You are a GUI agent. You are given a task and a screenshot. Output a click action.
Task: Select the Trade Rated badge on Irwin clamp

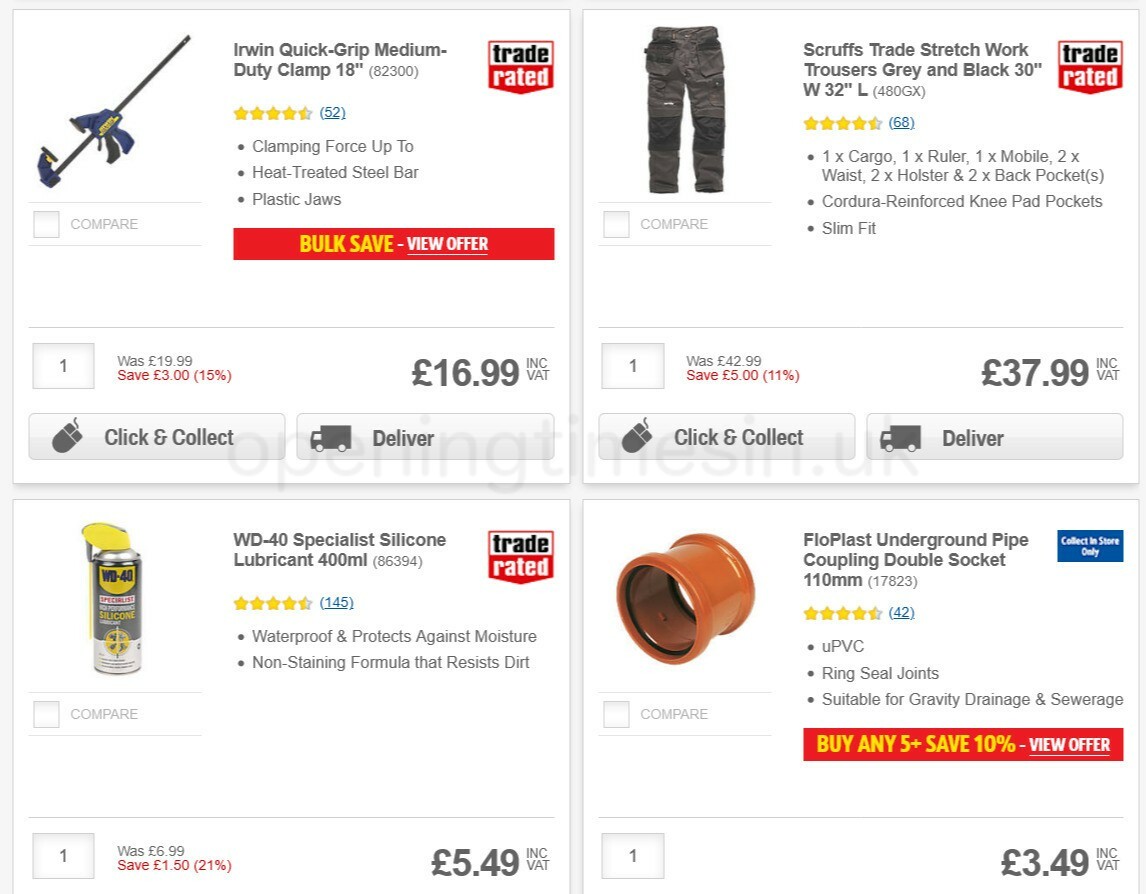point(519,64)
